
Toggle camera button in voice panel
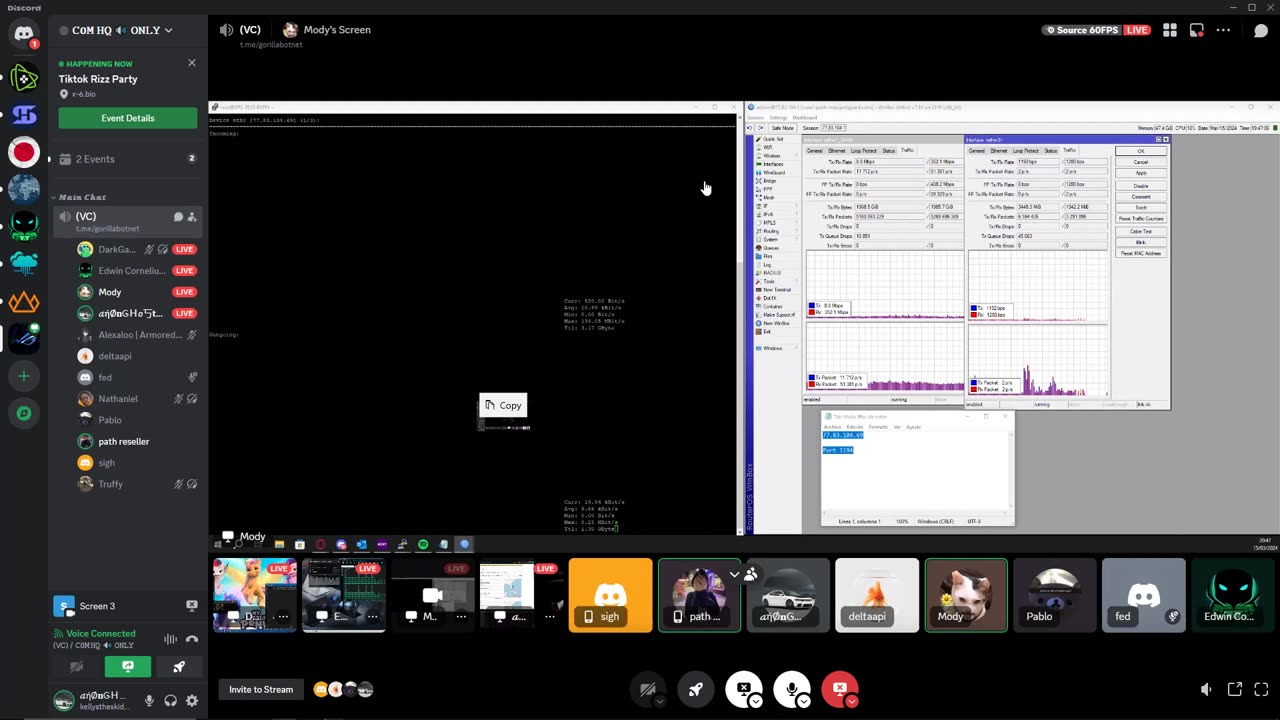[76, 667]
